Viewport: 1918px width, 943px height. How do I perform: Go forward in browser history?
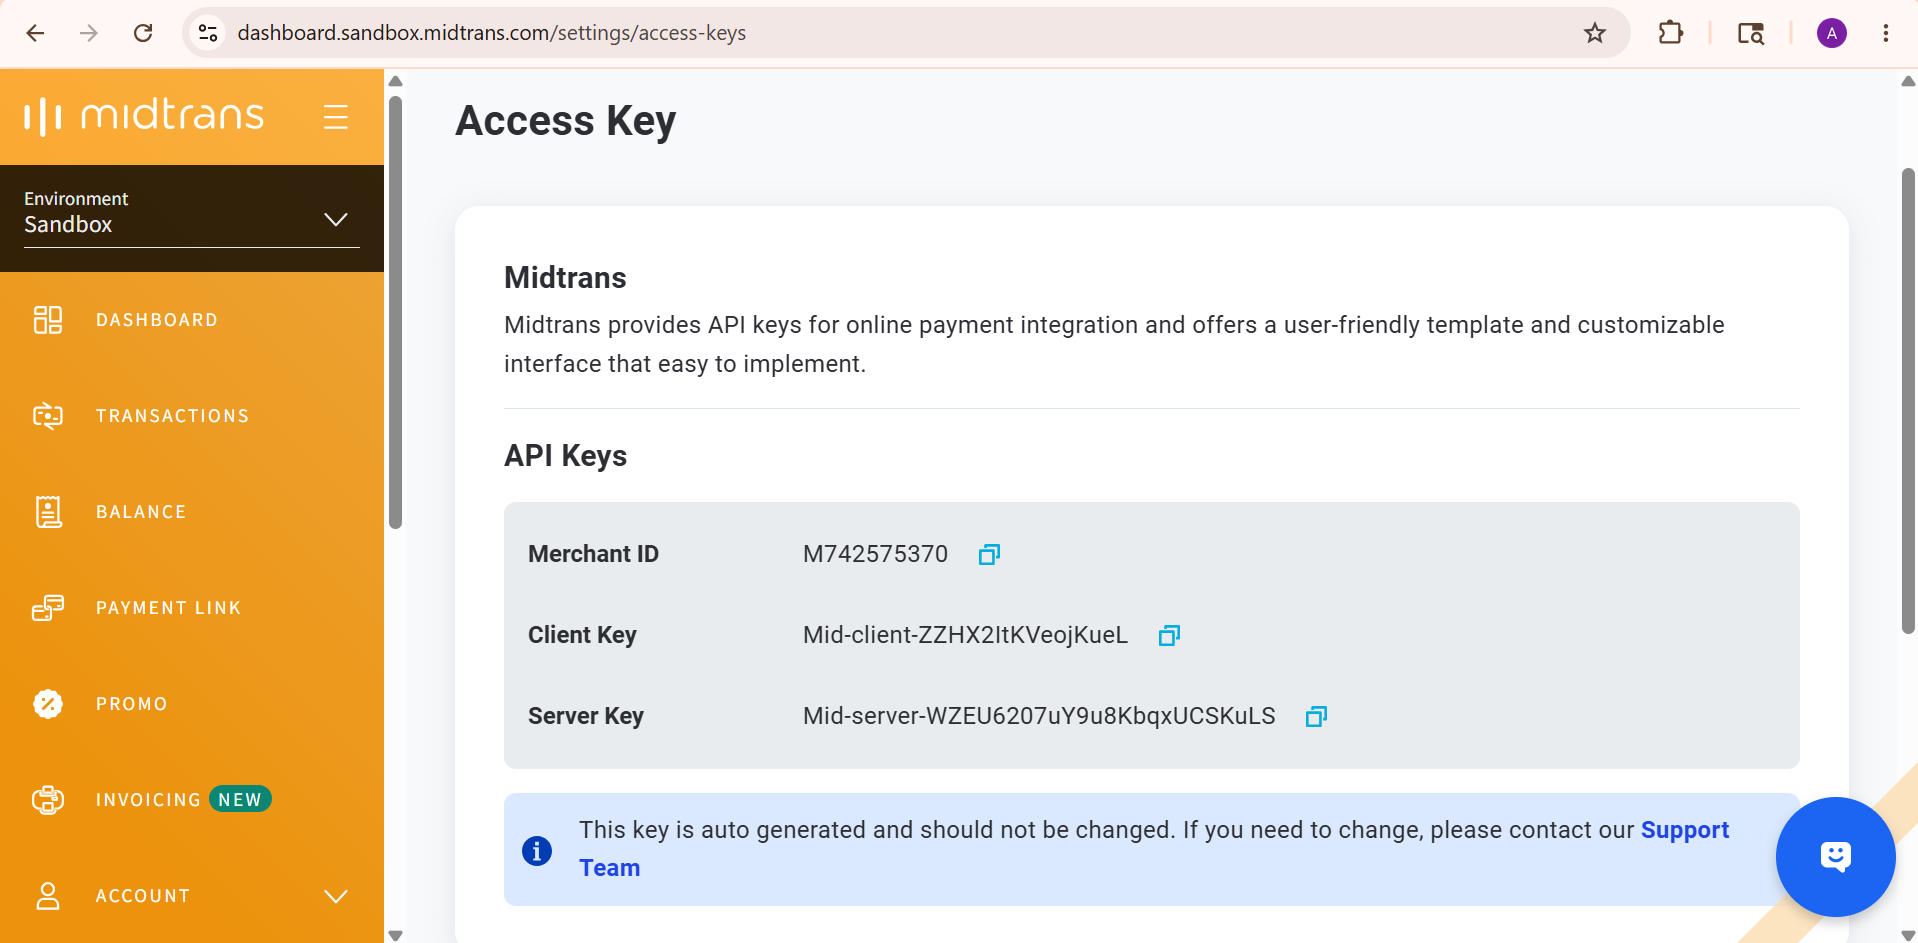pyautogui.click(x=89, y=33)
